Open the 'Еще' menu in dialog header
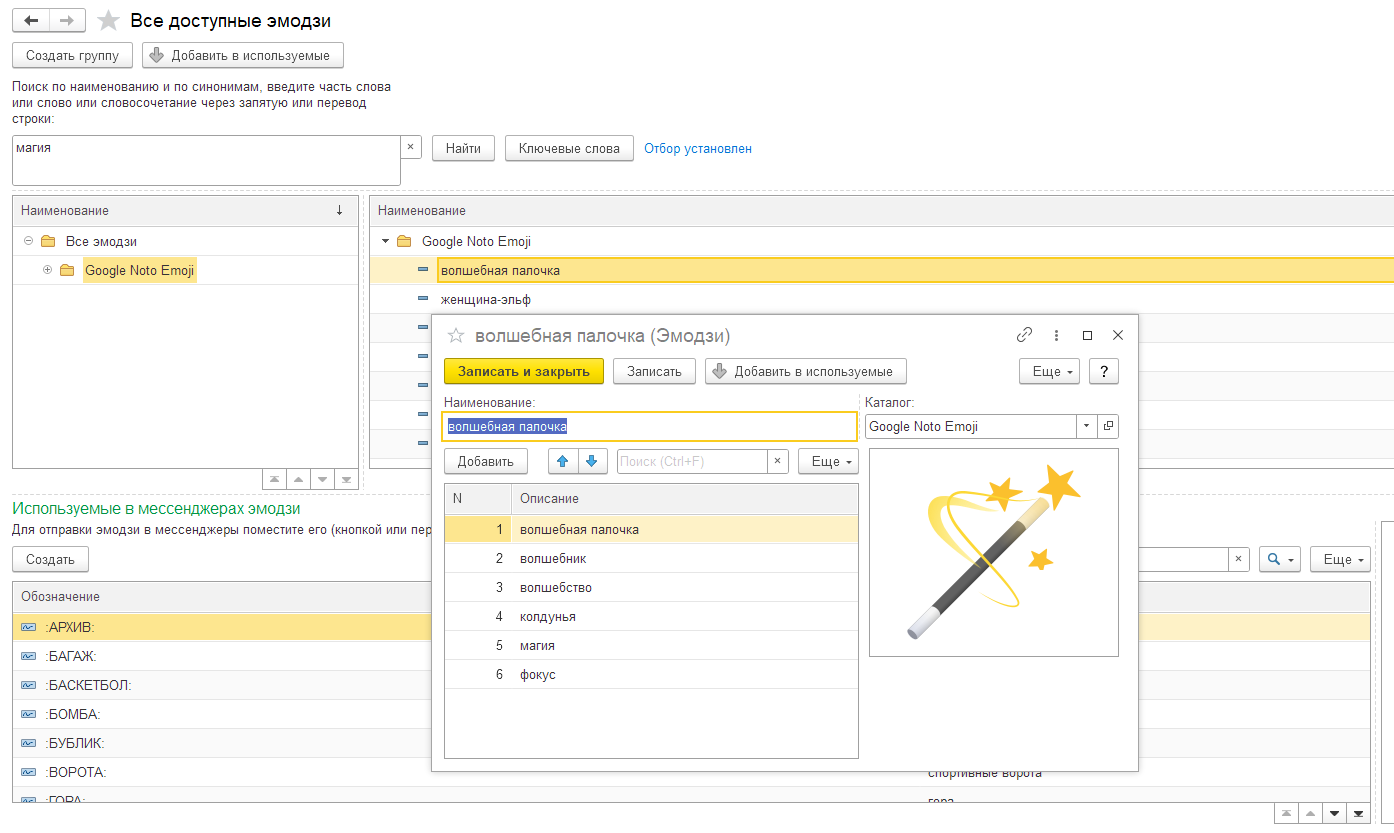The width and height of the screenshot is (1394, 833). point(1048,371)
